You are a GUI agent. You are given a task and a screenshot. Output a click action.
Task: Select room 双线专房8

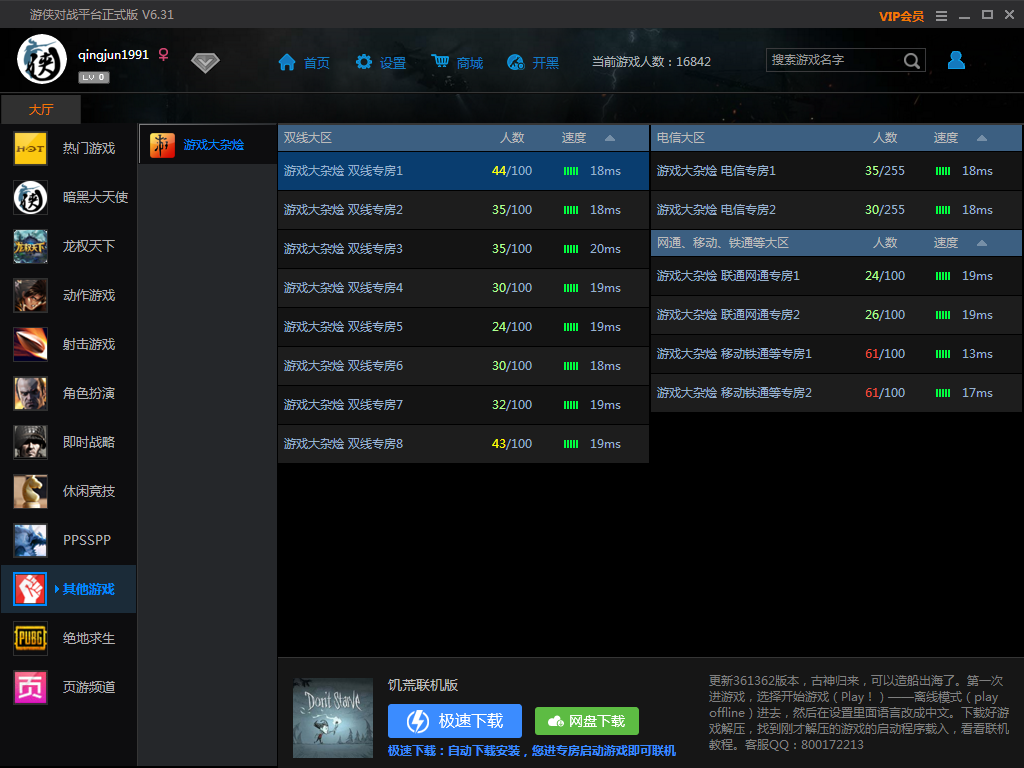(463, 444)
